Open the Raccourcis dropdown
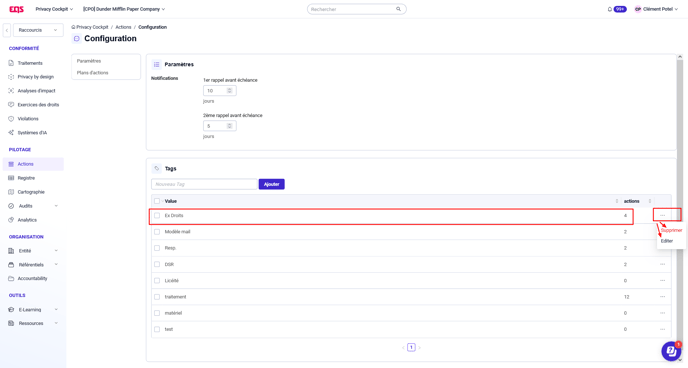688x368 pixels. [38, 30]
